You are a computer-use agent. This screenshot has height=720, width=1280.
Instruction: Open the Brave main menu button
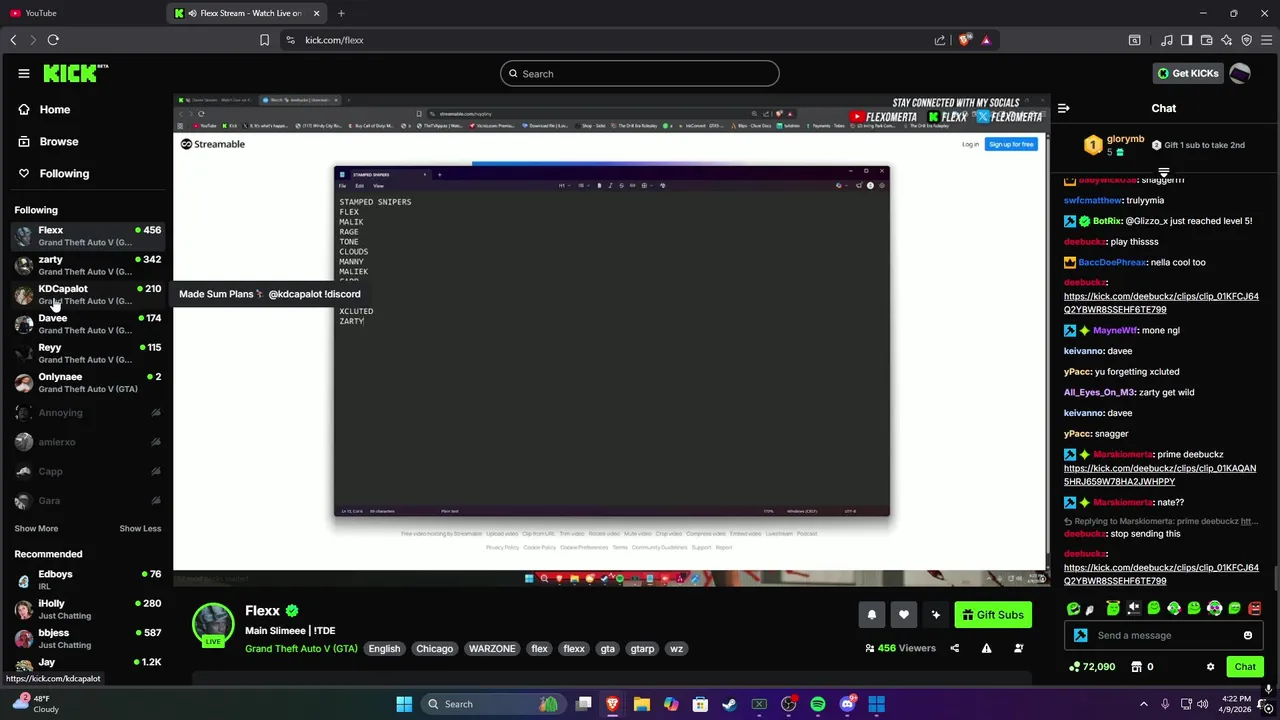(x=1266, y=40)
